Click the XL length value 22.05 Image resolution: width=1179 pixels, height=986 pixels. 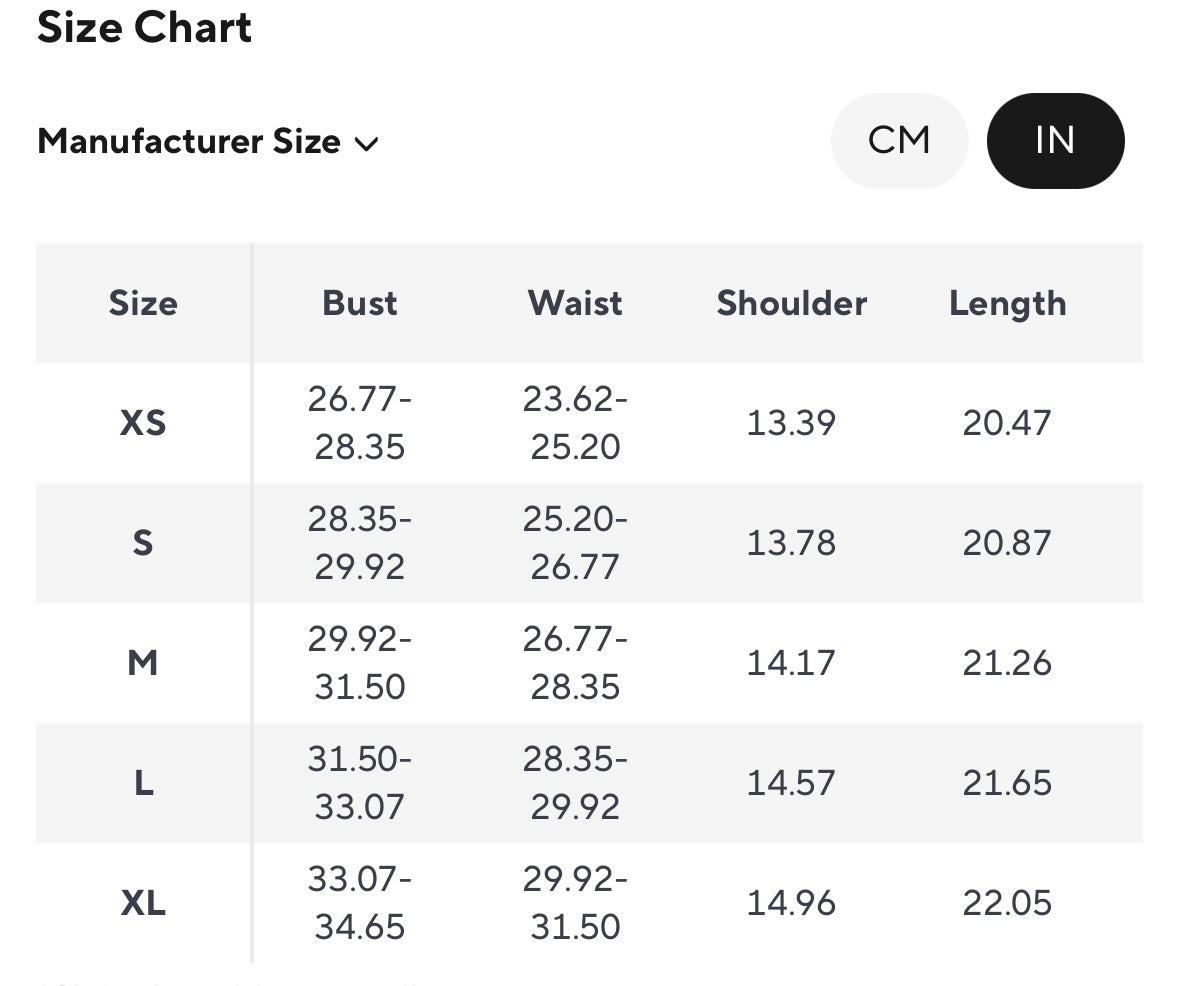click(x=1007, y=903)
